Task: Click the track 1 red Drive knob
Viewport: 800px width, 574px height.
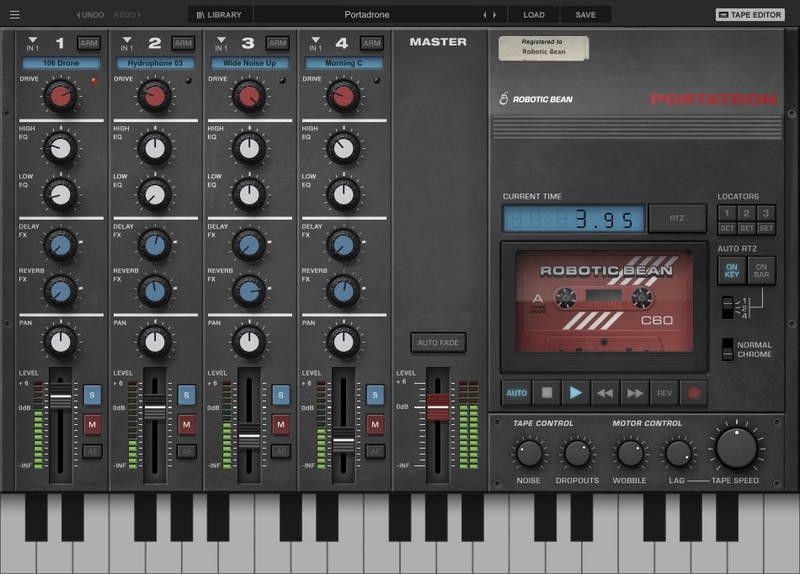Action: point(61,96)
